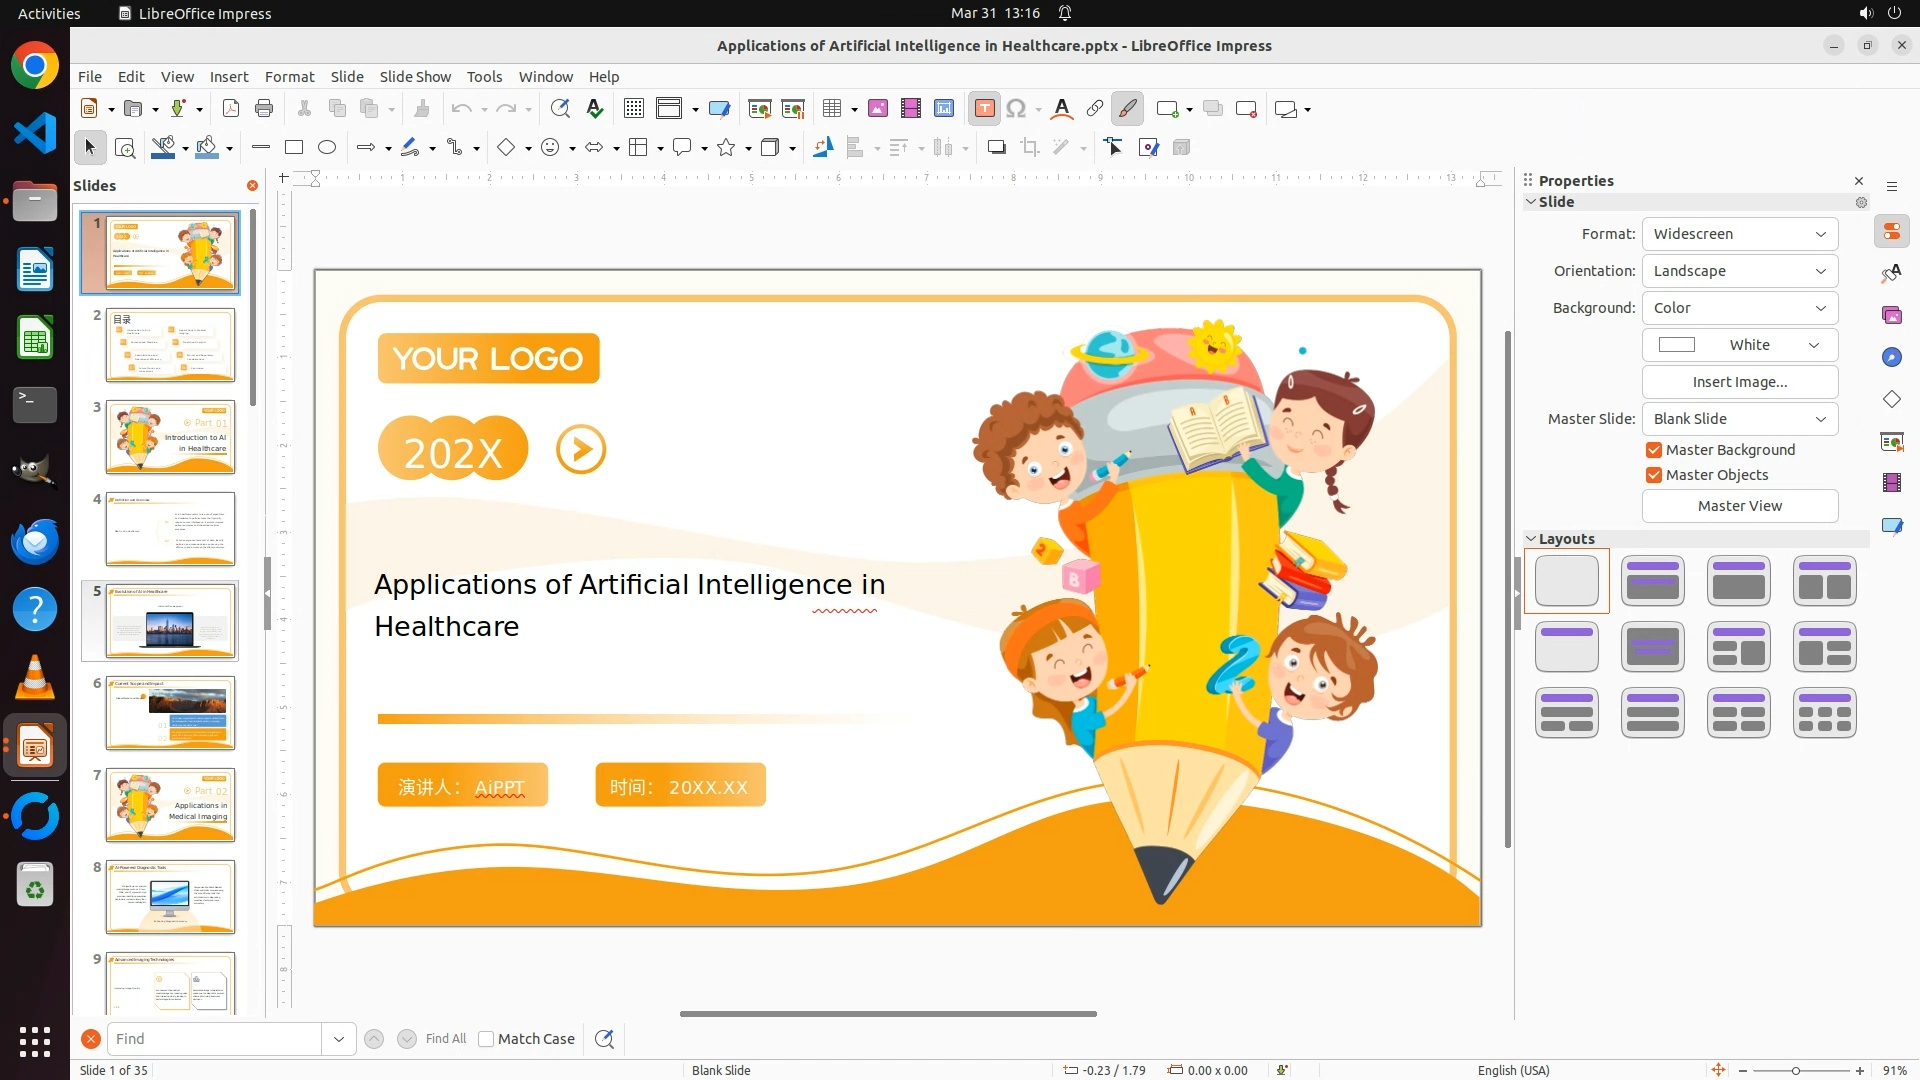Click the Insert Special Character icon
The width and height of the screenshot is (1920, 1080).
[x=1017, y=109]
